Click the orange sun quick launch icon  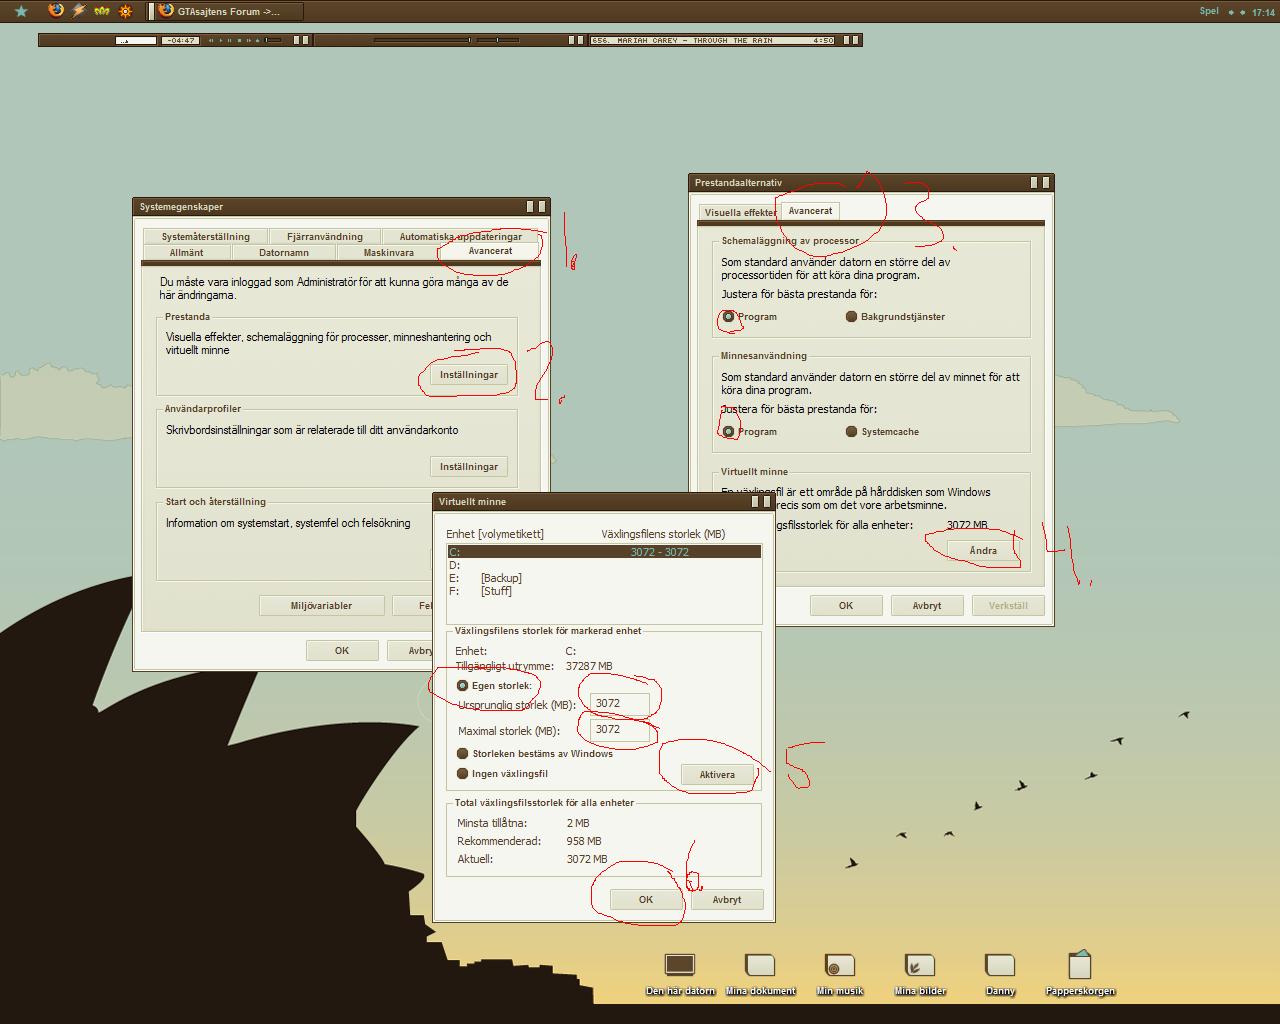(x=125, y=11)
